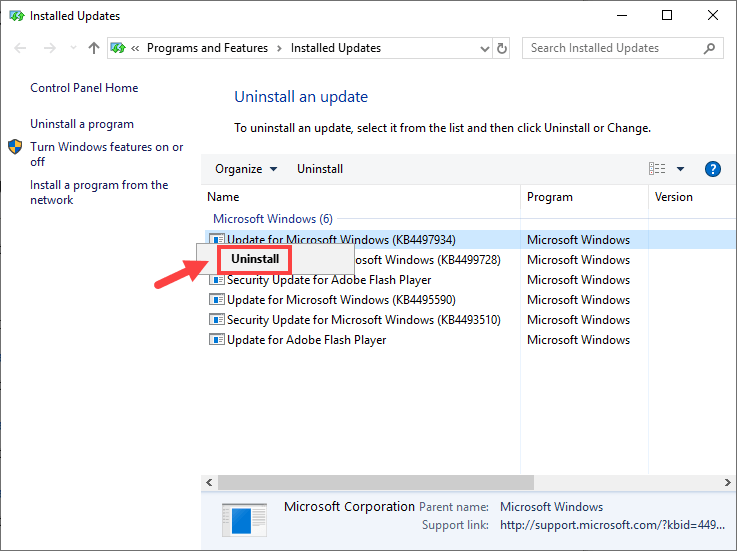Click the horizontal scrollbar thumb

(x=376, y=482)
